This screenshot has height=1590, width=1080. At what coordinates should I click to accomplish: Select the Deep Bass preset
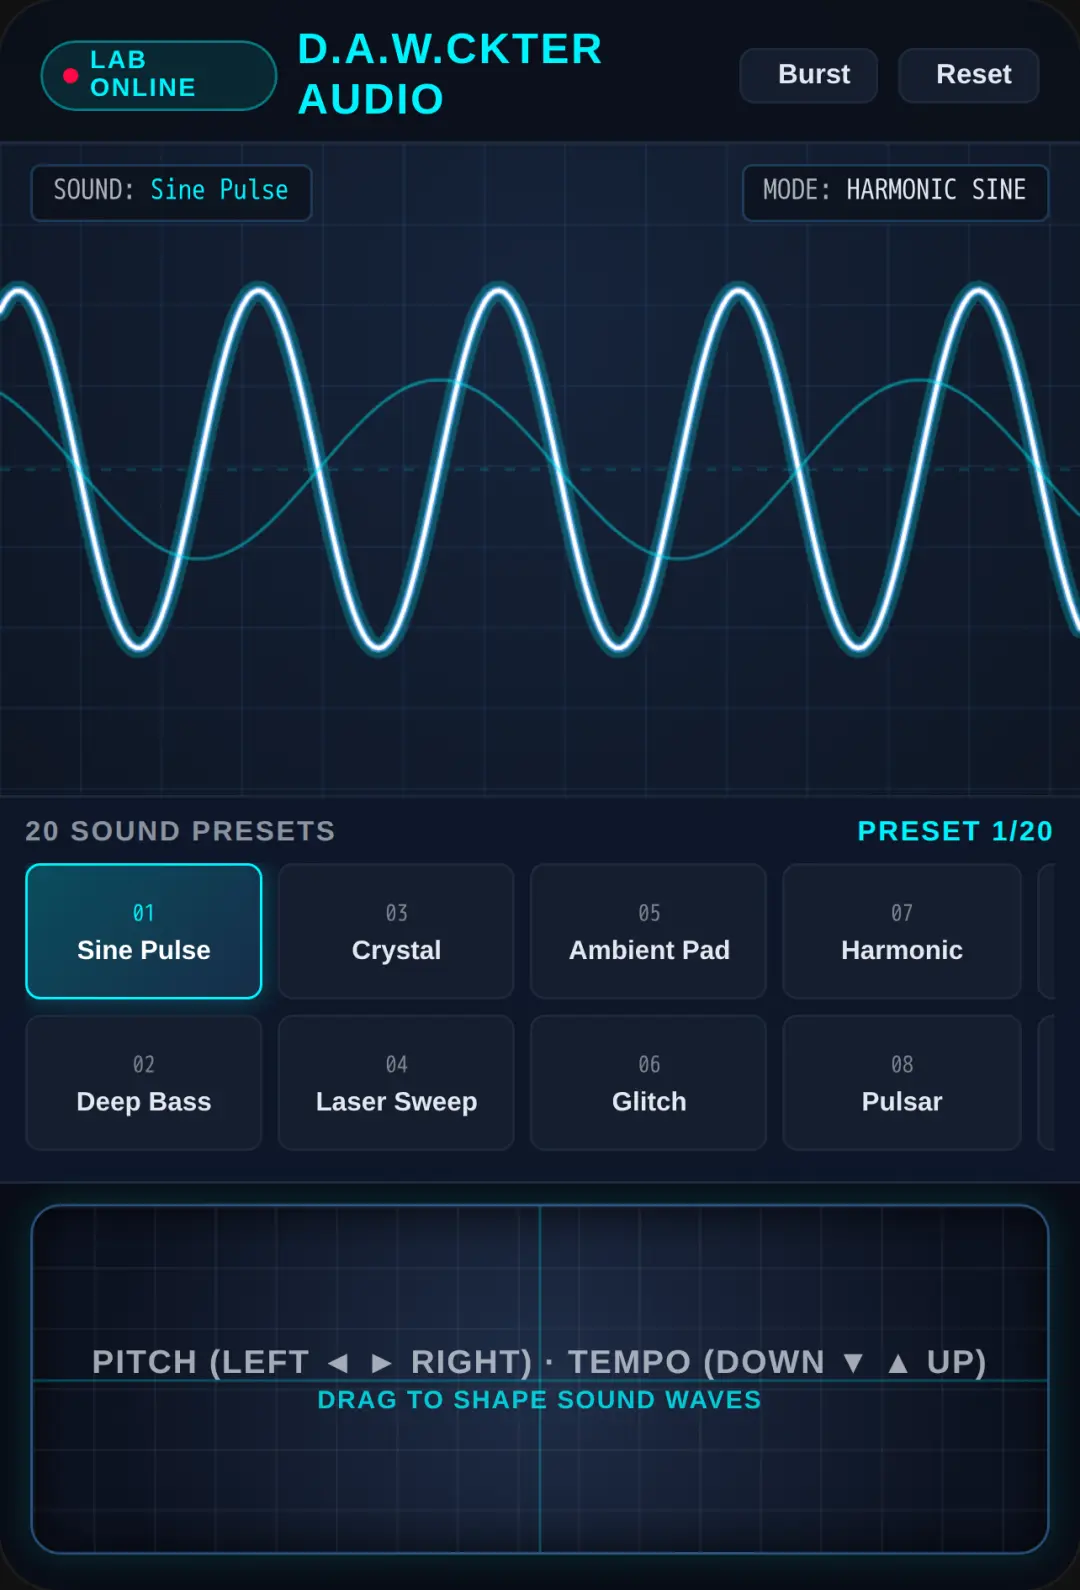coord(144,1083)
